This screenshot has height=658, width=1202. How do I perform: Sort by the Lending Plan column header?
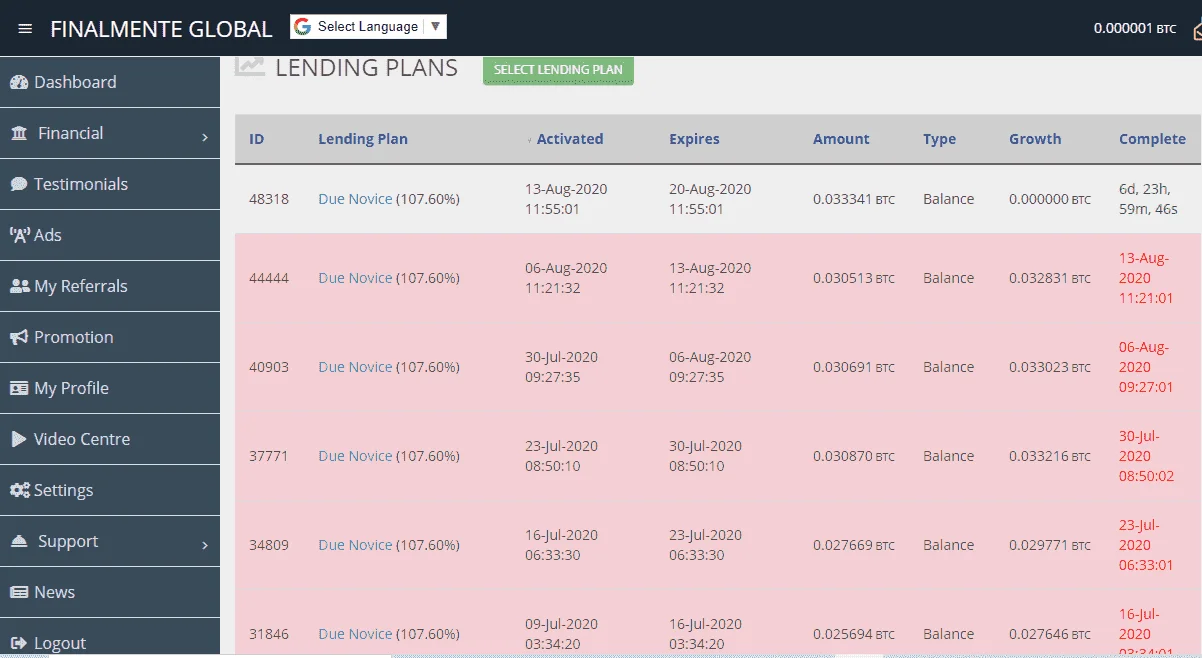pos(363,139)
